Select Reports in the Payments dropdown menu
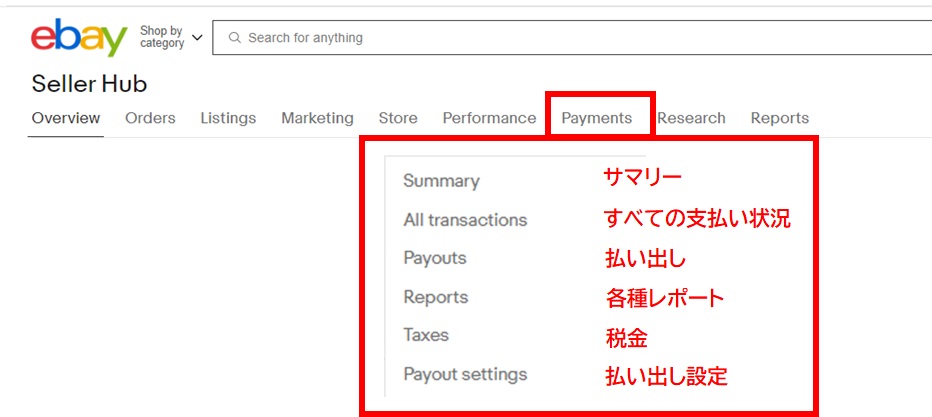Screen dimensions: 932x417 point(435,297)
